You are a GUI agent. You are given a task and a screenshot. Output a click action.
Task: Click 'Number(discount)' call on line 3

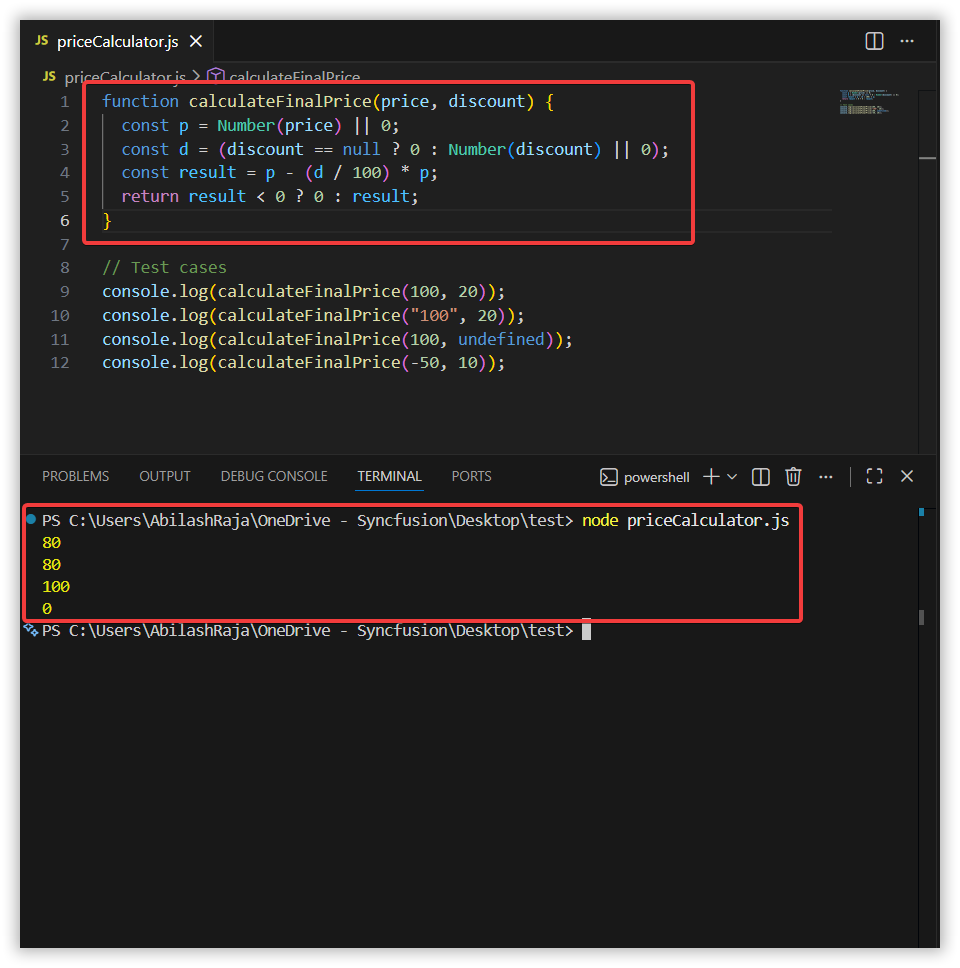click(524, 149)
